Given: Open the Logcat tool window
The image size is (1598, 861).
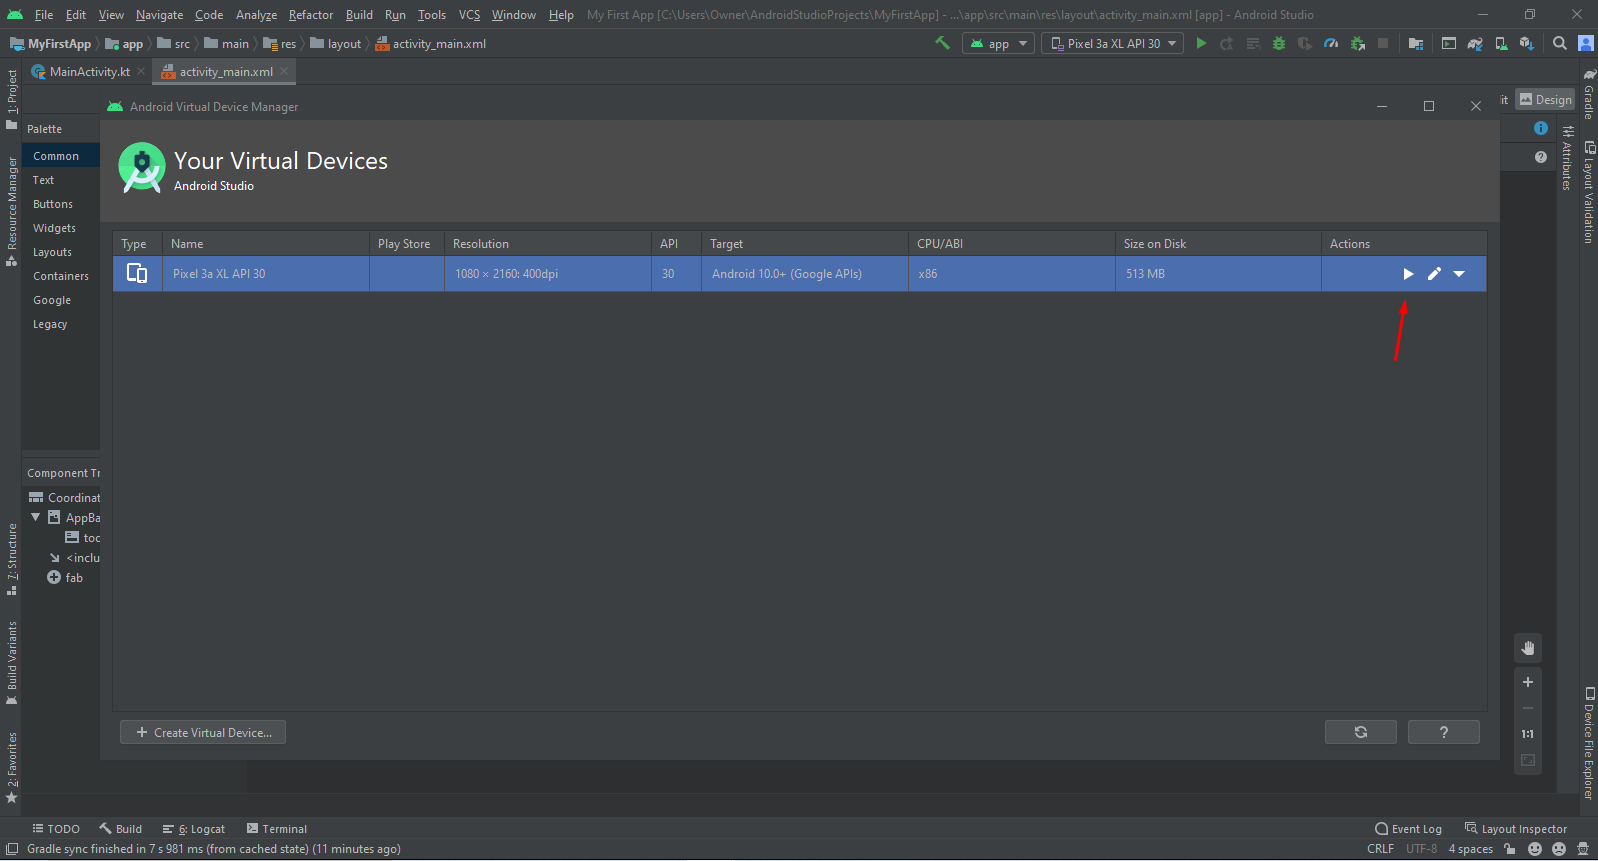Looking at the screenshot, I should coord(194,829).
